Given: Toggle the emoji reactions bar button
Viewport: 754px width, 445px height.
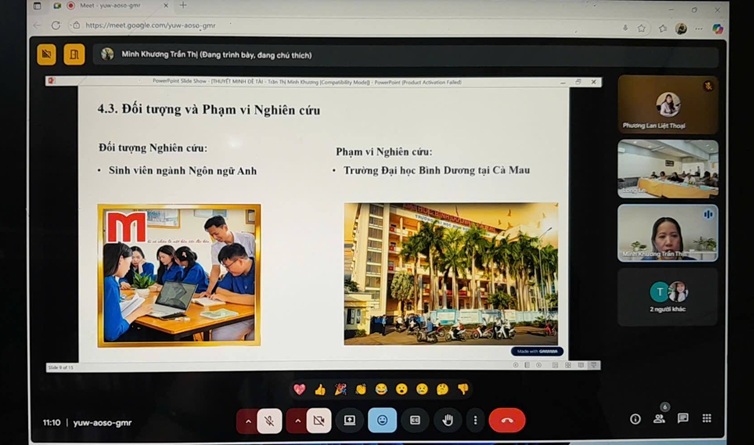Looking at the screenshot, I should [x=382, y=421].
